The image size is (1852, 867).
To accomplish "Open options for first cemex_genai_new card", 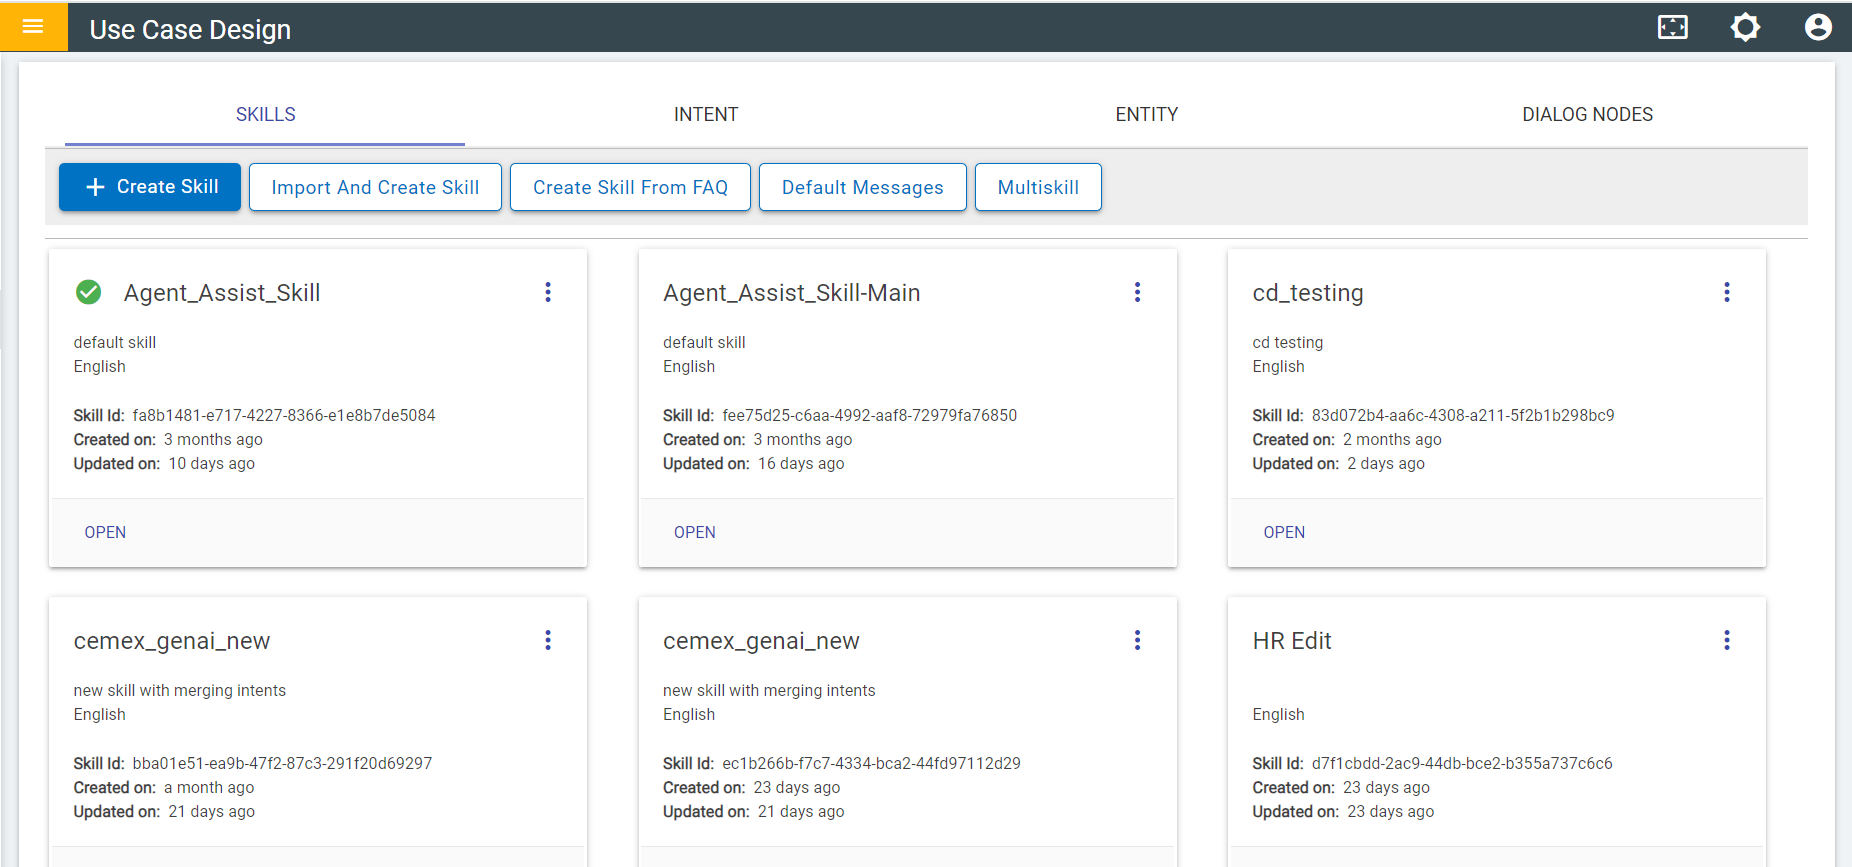I will pyautogui.click(x=547, y=640).
